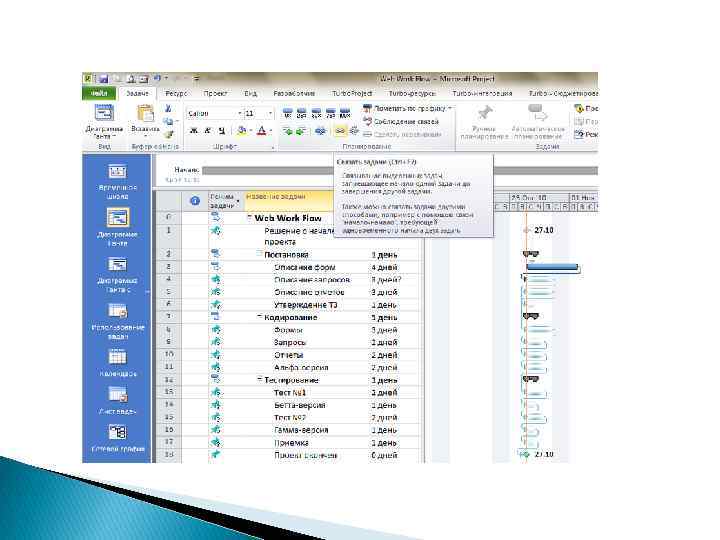Mark the task 25% complete
The image size is (720, 540).
tap(302, 113)
